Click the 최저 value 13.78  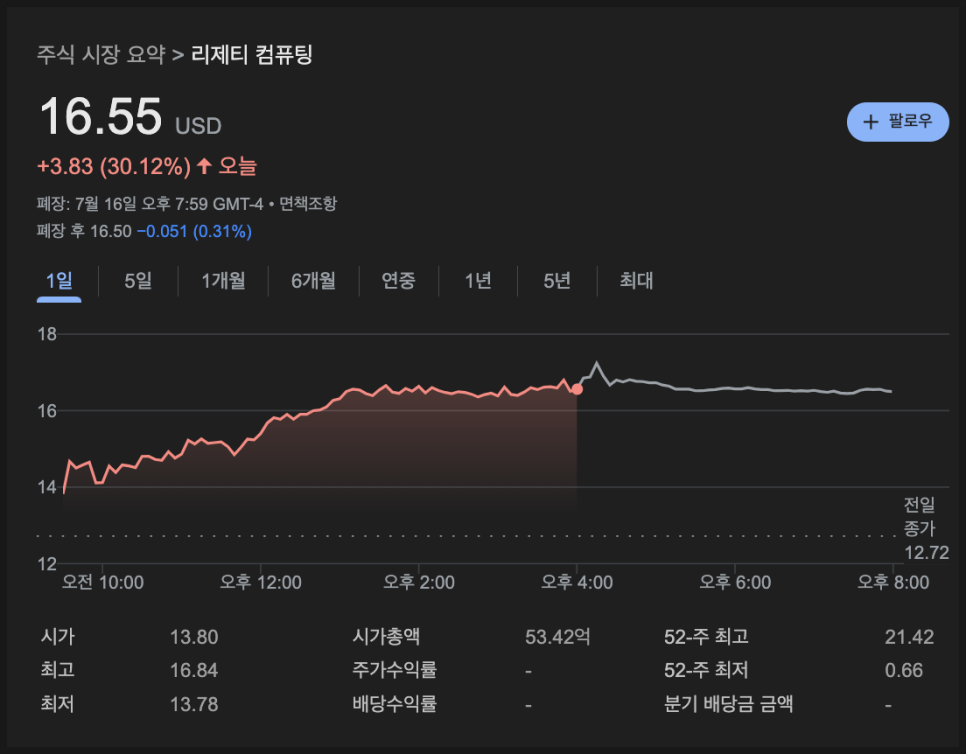[194, 704]
